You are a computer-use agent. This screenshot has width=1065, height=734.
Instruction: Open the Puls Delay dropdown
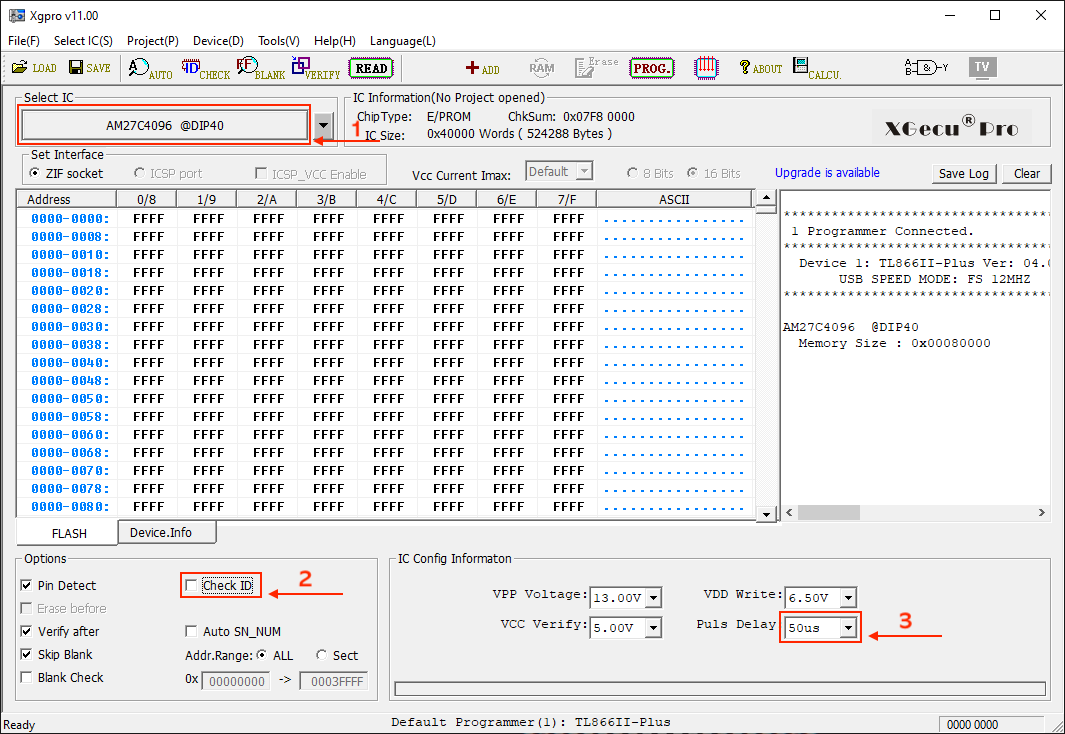coord(848,628)
